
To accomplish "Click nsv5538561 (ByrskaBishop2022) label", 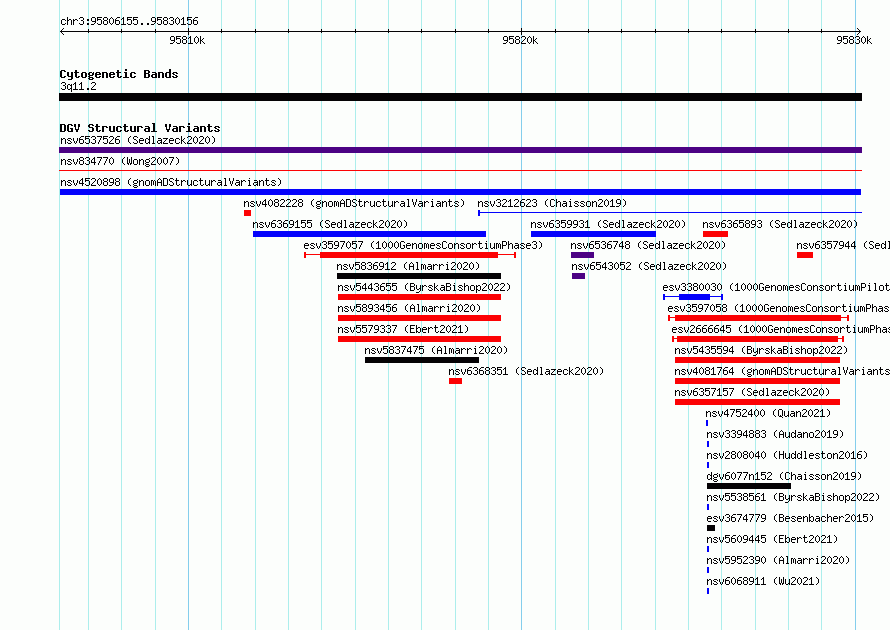I will tap(792, 497).
